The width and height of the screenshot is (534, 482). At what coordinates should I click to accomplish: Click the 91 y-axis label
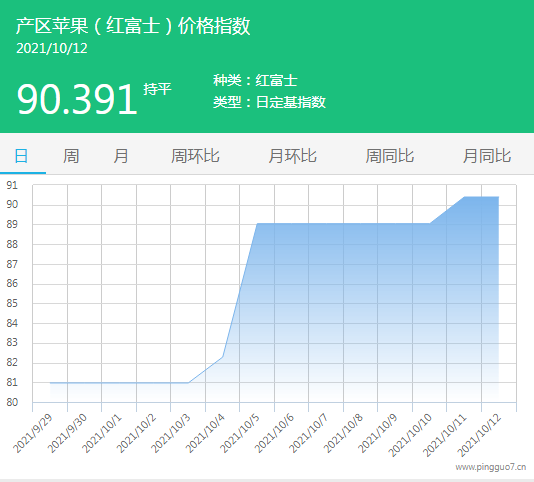point(12,185)
